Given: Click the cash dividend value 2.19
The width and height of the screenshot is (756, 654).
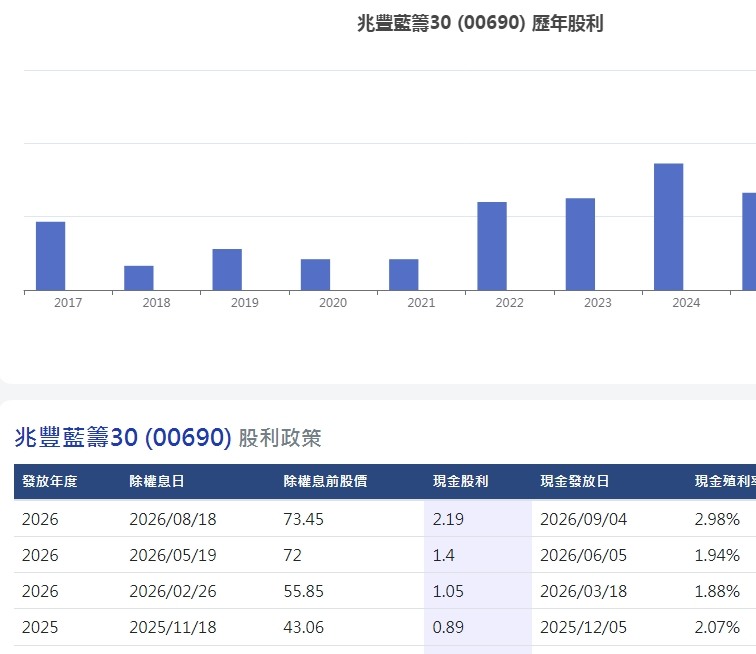Looking at the screenshot, I should click(448, 519).
